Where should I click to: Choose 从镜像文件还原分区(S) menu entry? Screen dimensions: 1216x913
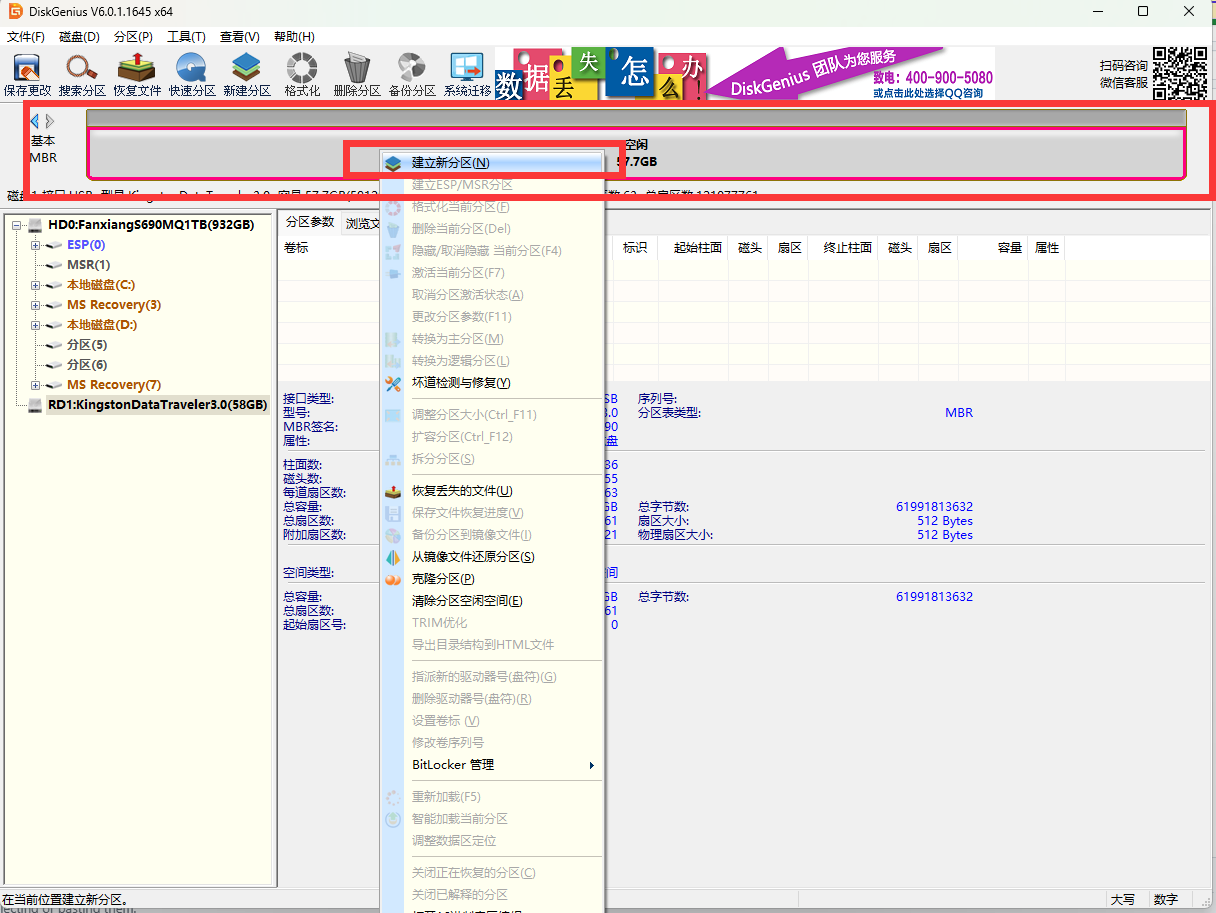tap(493, 557)
